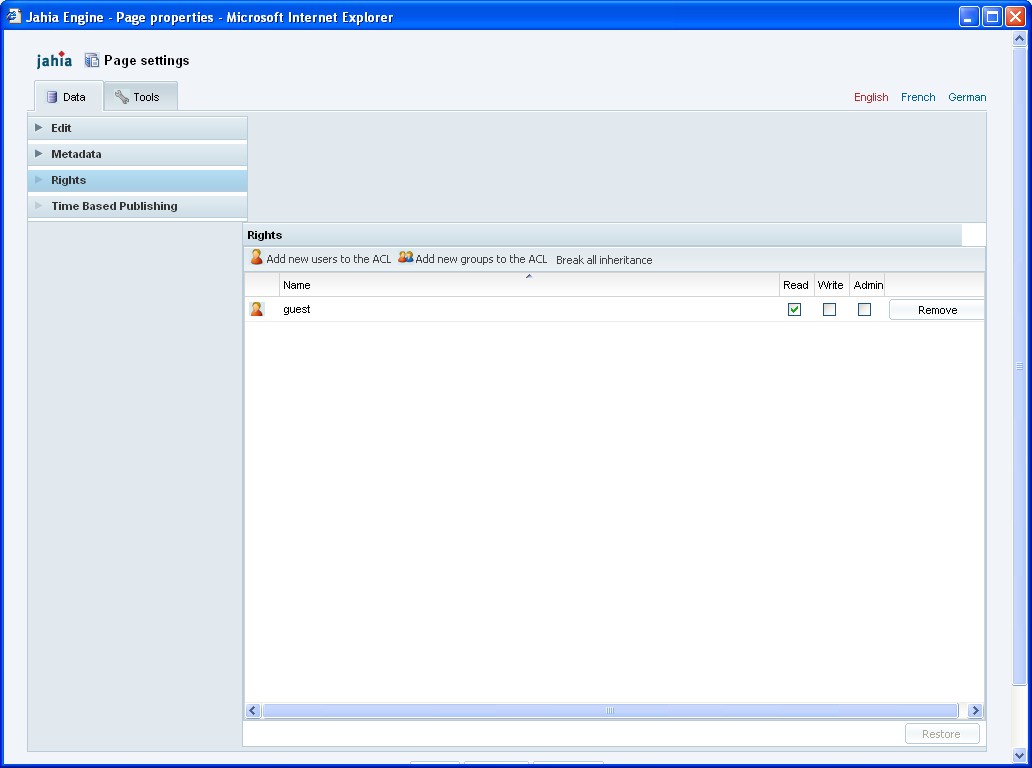Switch to the Data tab
The image size is (1032, 768).
(68, 97)
